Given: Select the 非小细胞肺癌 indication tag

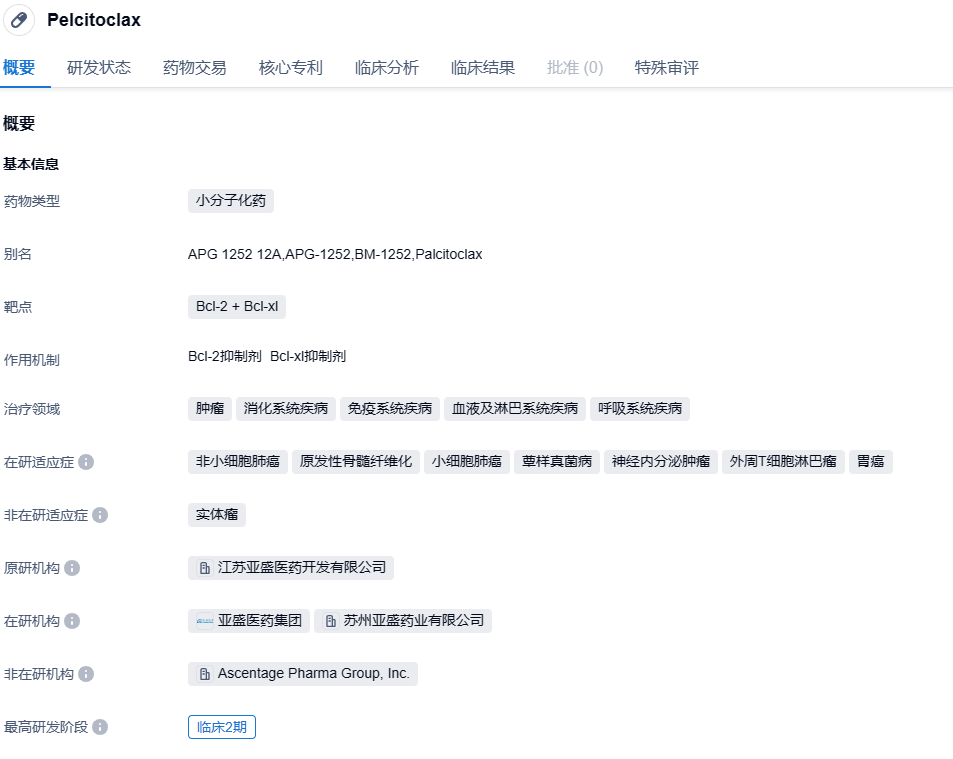Looking at the screenshot, I should (238, 462).
